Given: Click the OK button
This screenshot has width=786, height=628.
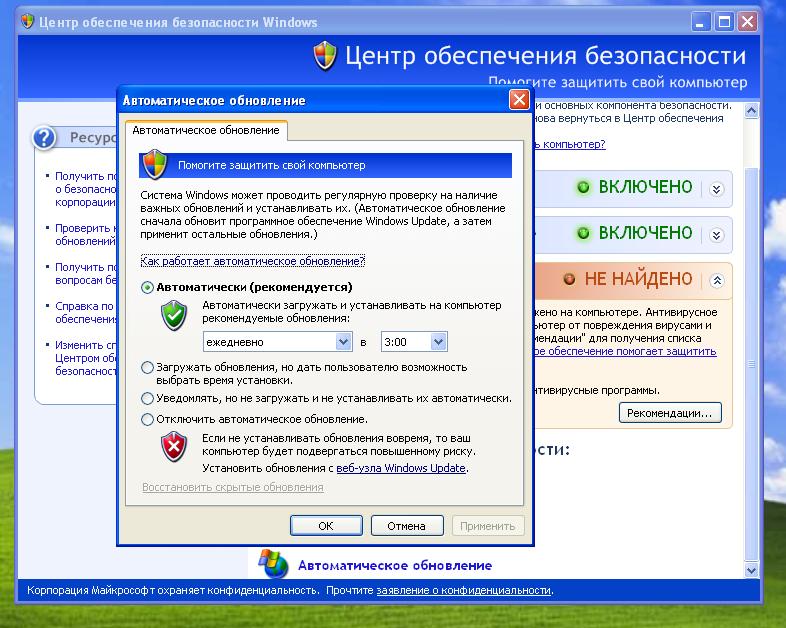Looking at the screenshot, I should pyautogui.click(x=326, y=526).
